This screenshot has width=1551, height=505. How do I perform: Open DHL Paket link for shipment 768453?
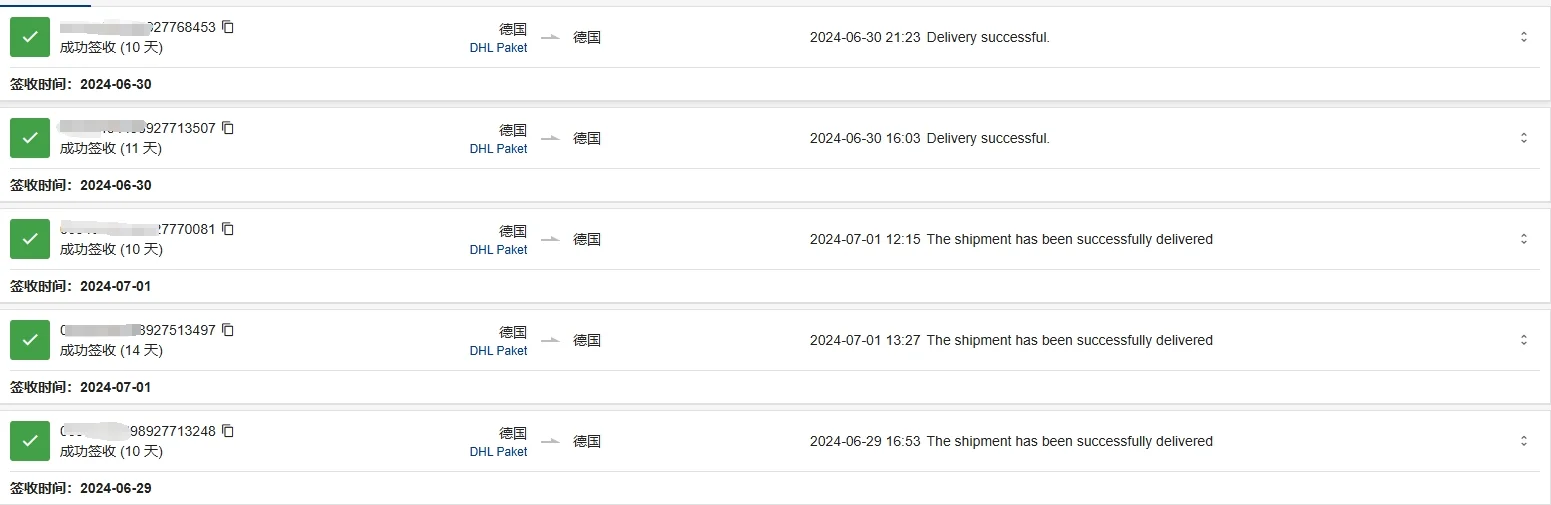pos(498,47)
